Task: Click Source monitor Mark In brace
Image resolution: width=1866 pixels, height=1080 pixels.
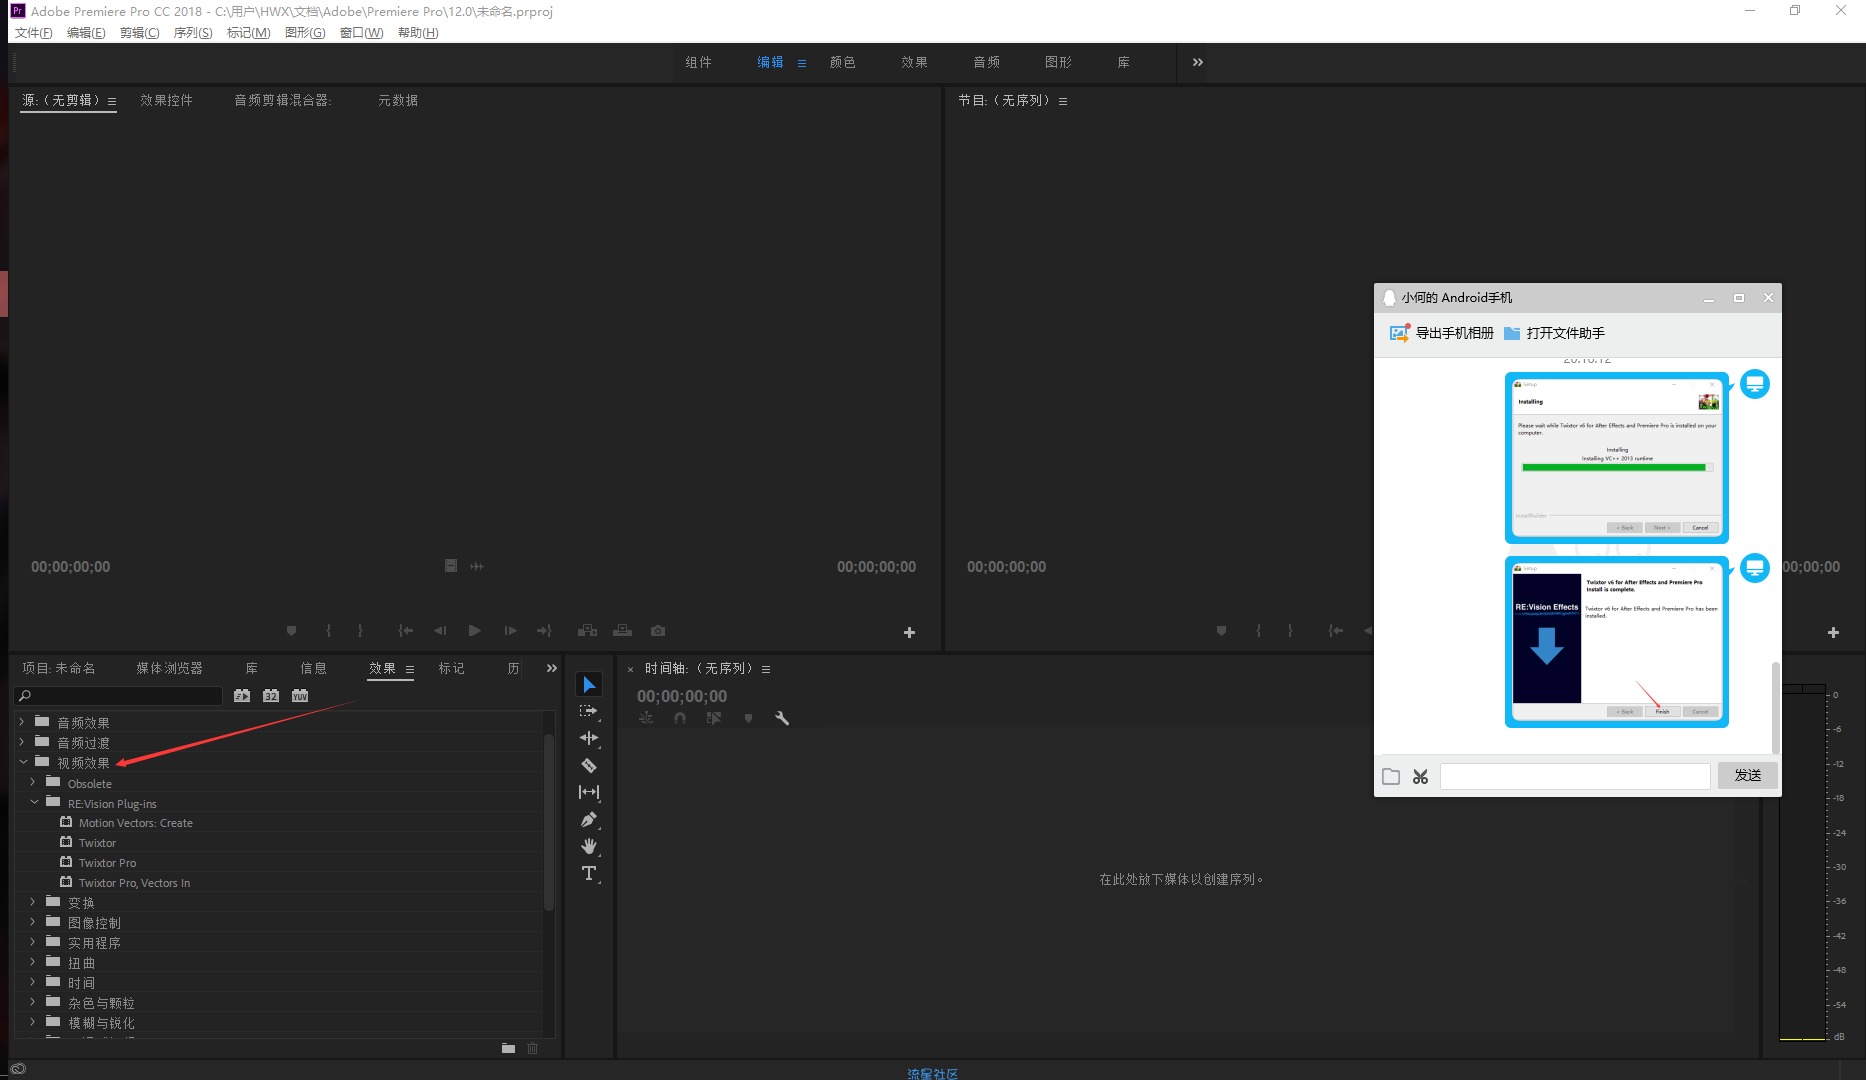Action: pyautogui.click(x=328, y=631)
